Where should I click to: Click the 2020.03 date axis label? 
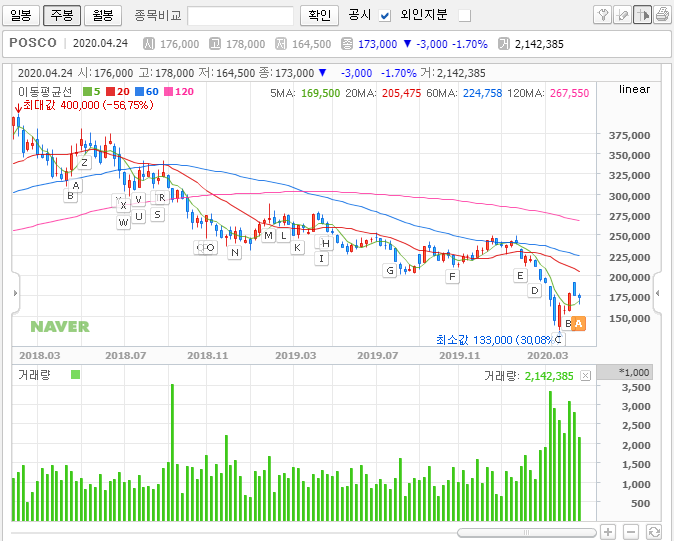point(548,356)
